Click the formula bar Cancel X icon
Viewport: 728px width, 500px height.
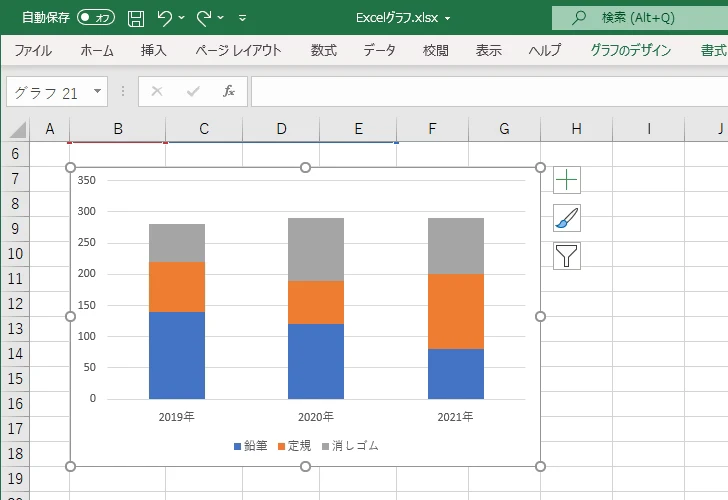coord(157,91)
